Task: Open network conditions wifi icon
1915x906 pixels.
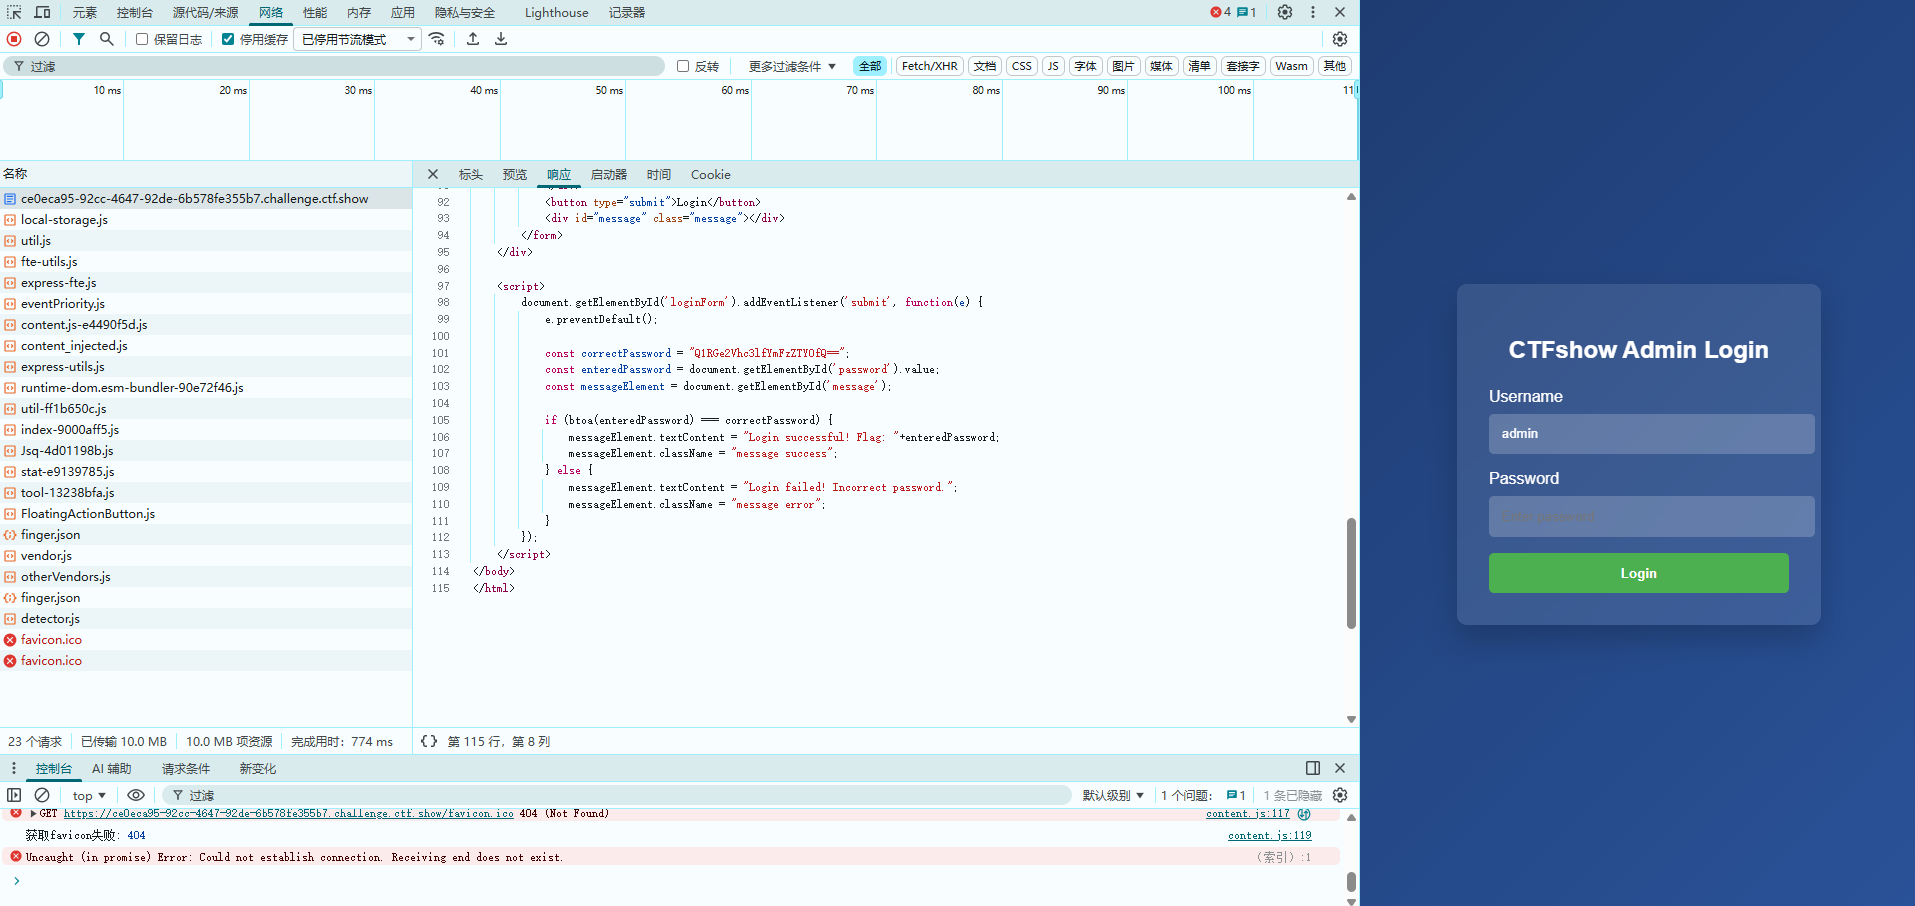Action: click(x=437, y=39)
